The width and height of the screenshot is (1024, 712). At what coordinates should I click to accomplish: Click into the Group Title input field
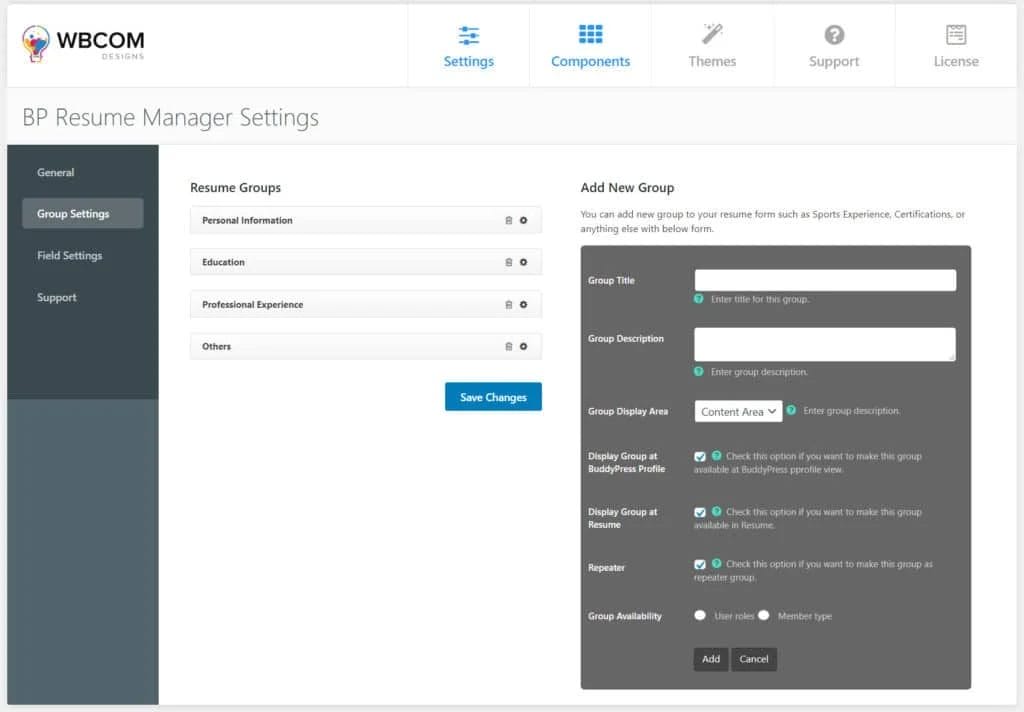pyautogui.click(x=825, y=281)
